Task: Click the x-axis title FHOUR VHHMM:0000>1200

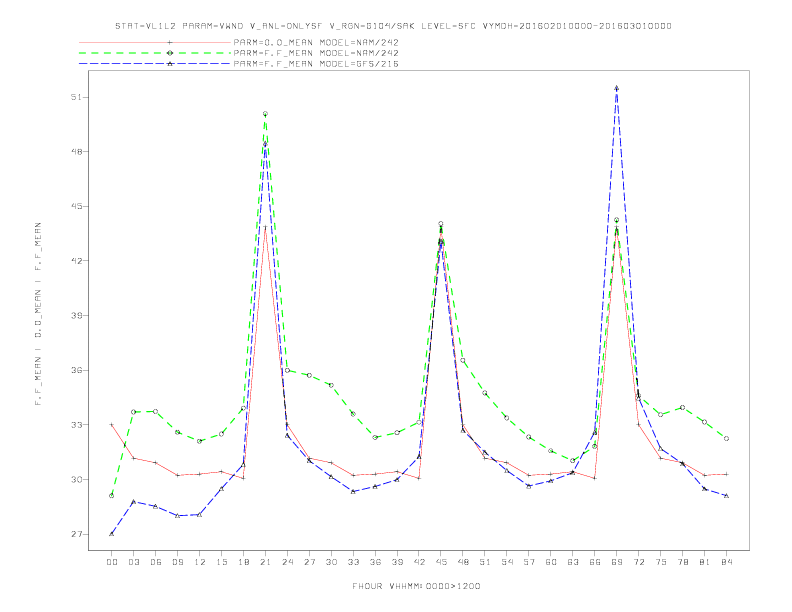Action: [x=416, y=586]
